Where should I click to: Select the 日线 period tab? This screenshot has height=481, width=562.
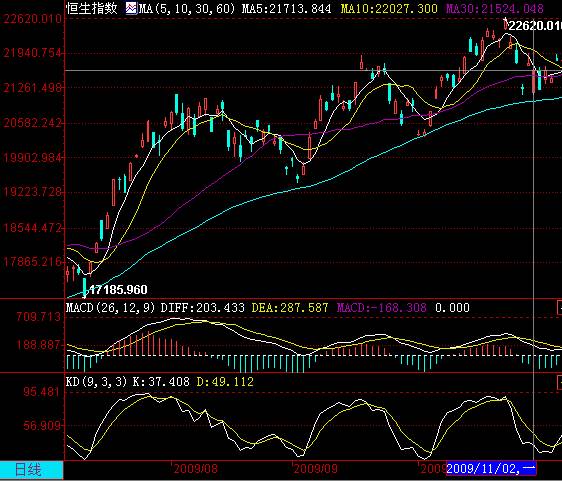(32, 470)
